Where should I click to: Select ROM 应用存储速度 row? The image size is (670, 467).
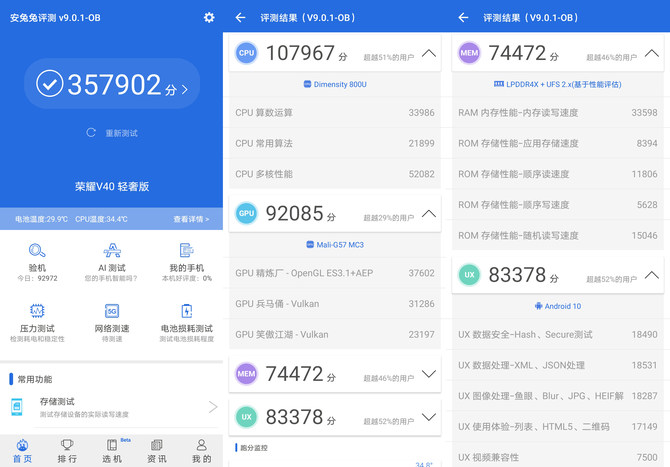click(558, 143)
